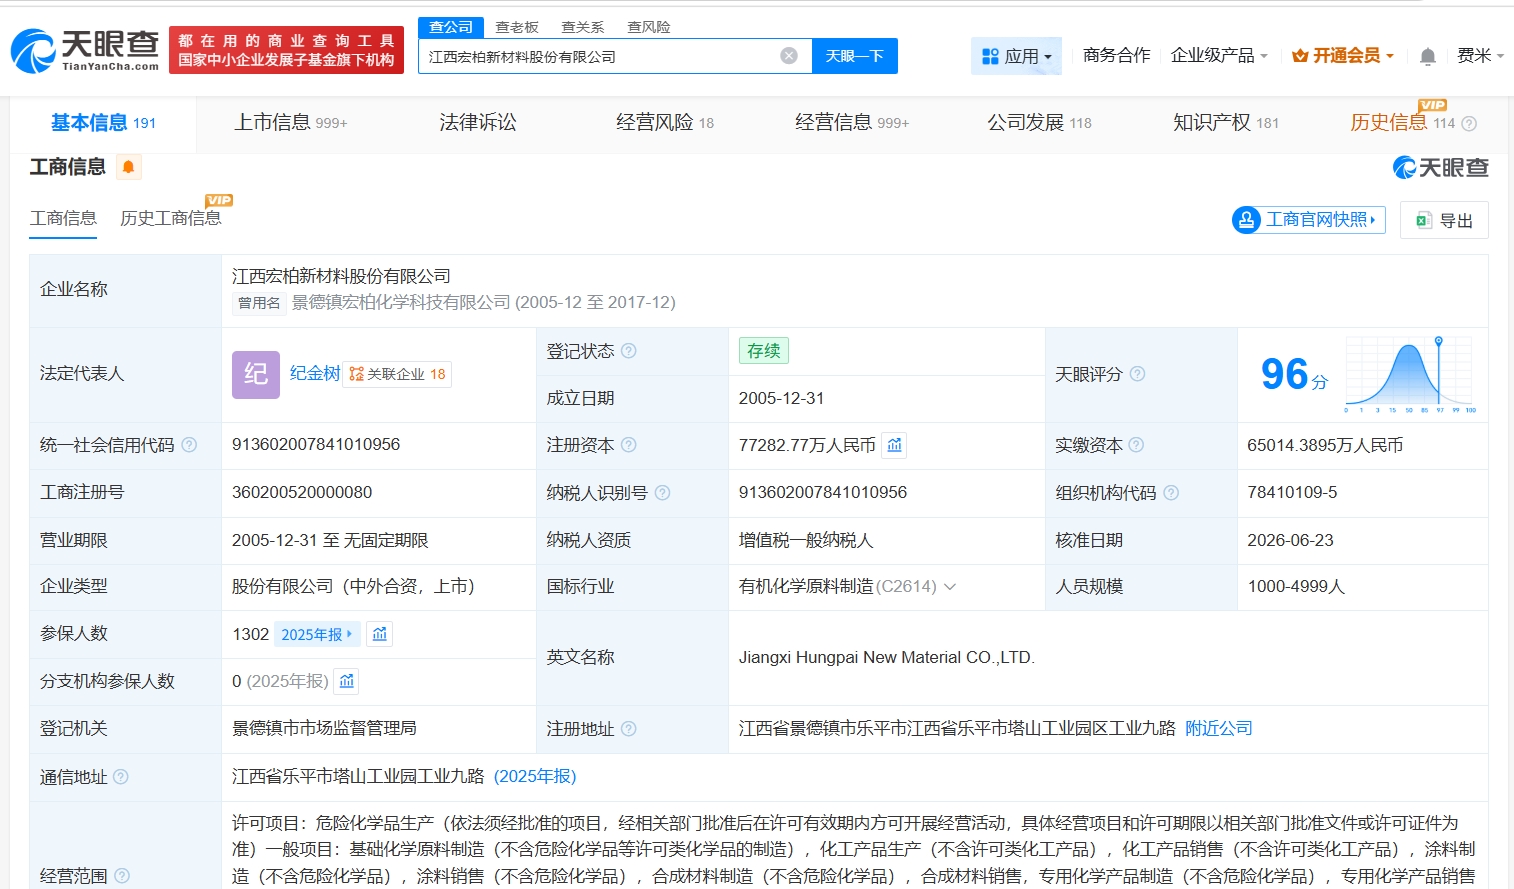Open the 商务合作 link
The width and height of the screenshot is (1514, 889).
click(x=1116, y=55)
